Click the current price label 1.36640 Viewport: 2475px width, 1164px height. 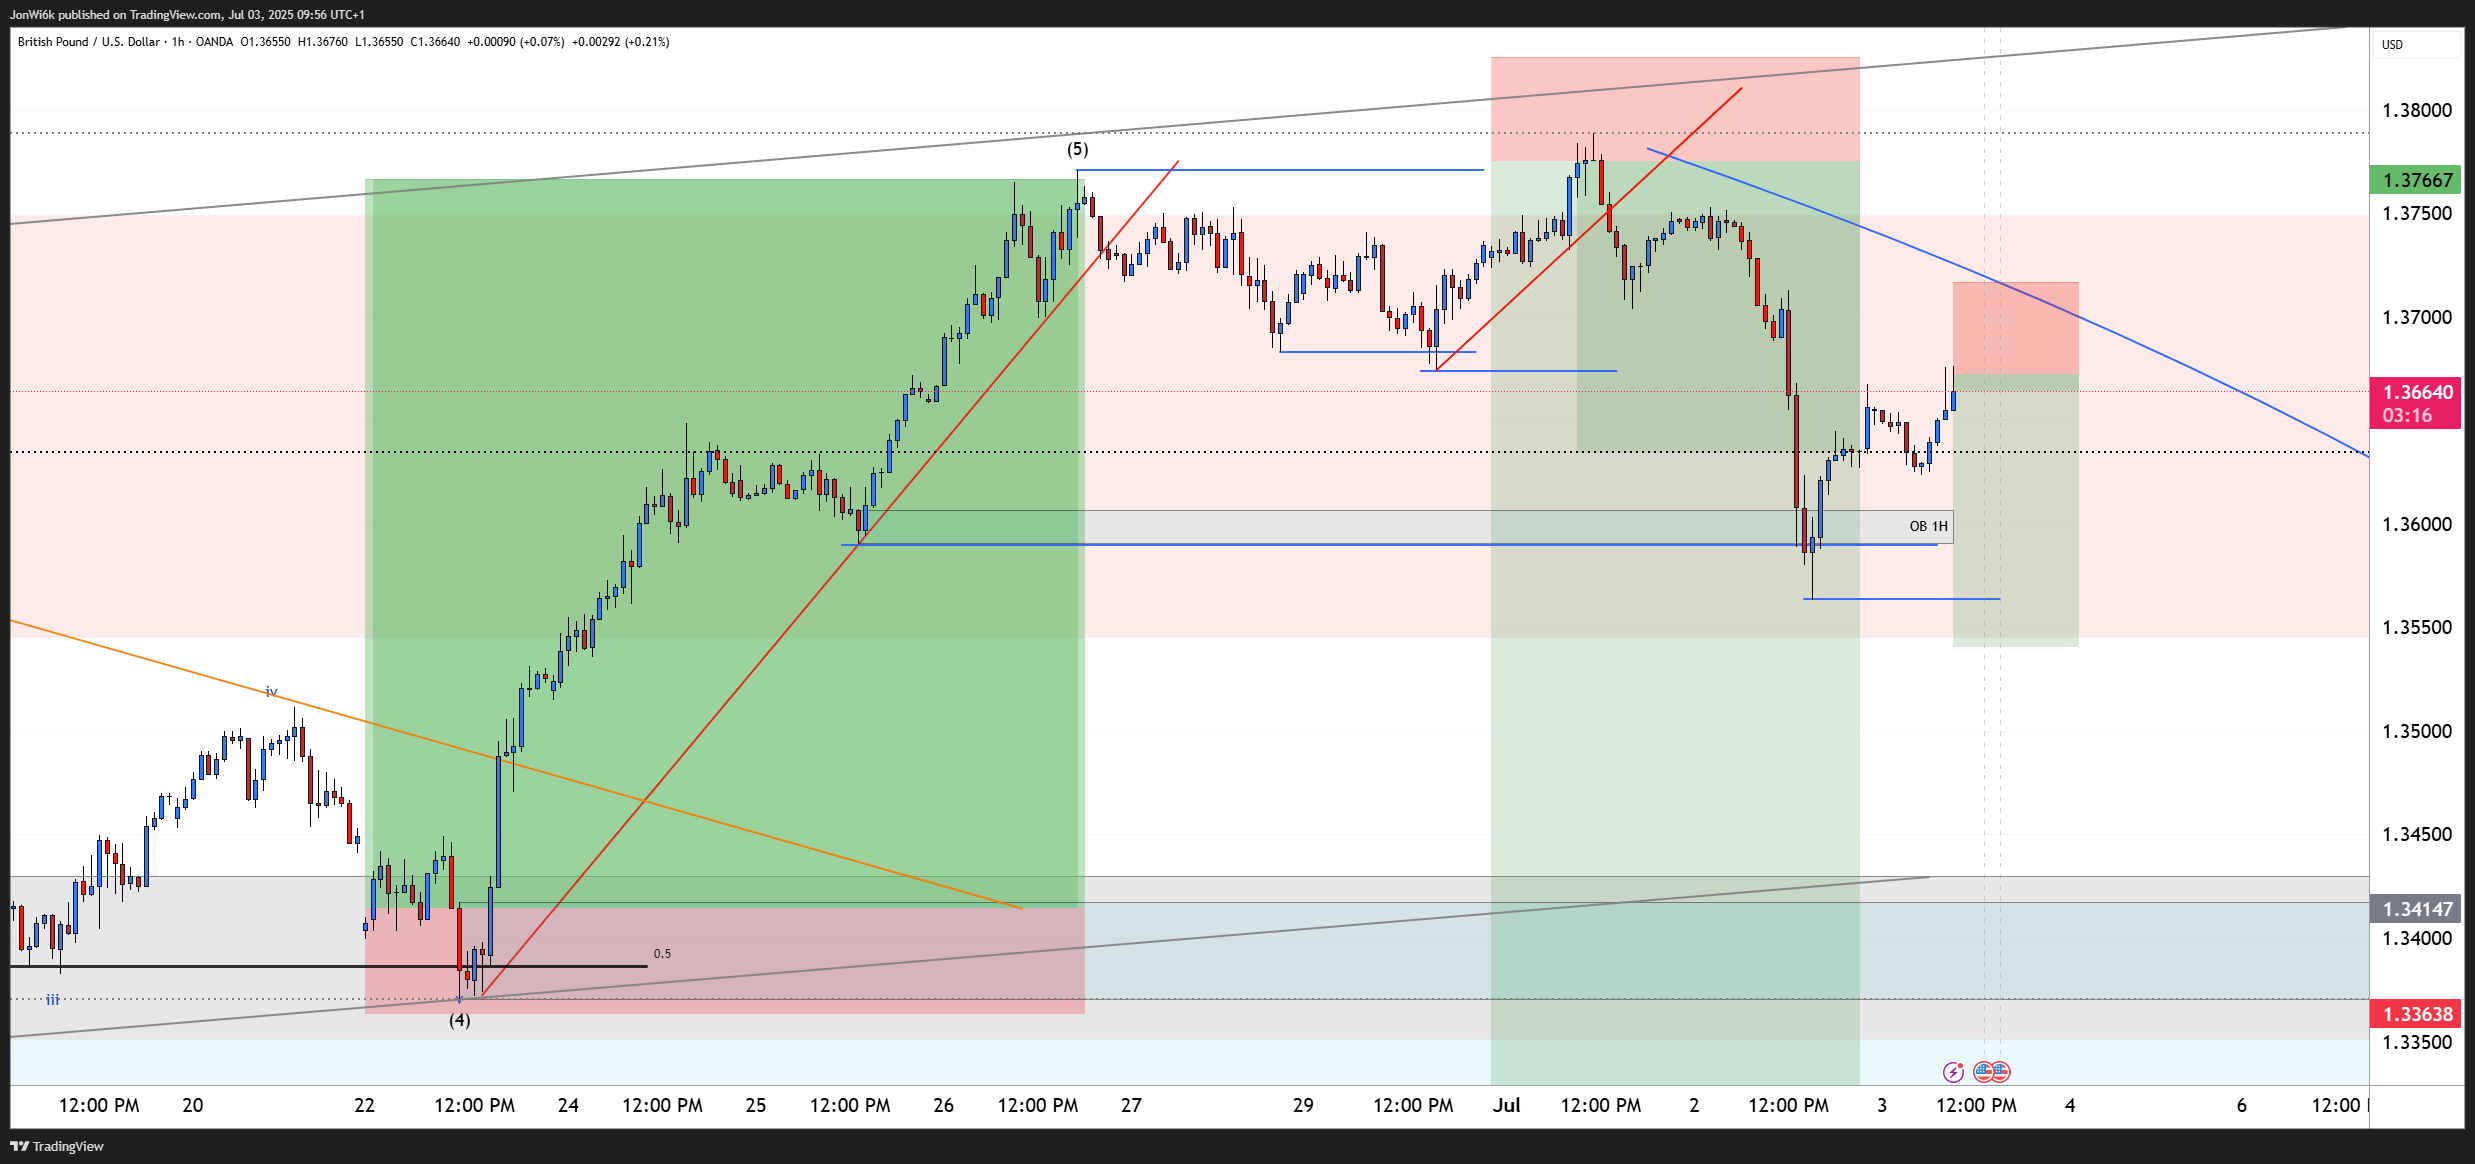tap(2416, 392)
